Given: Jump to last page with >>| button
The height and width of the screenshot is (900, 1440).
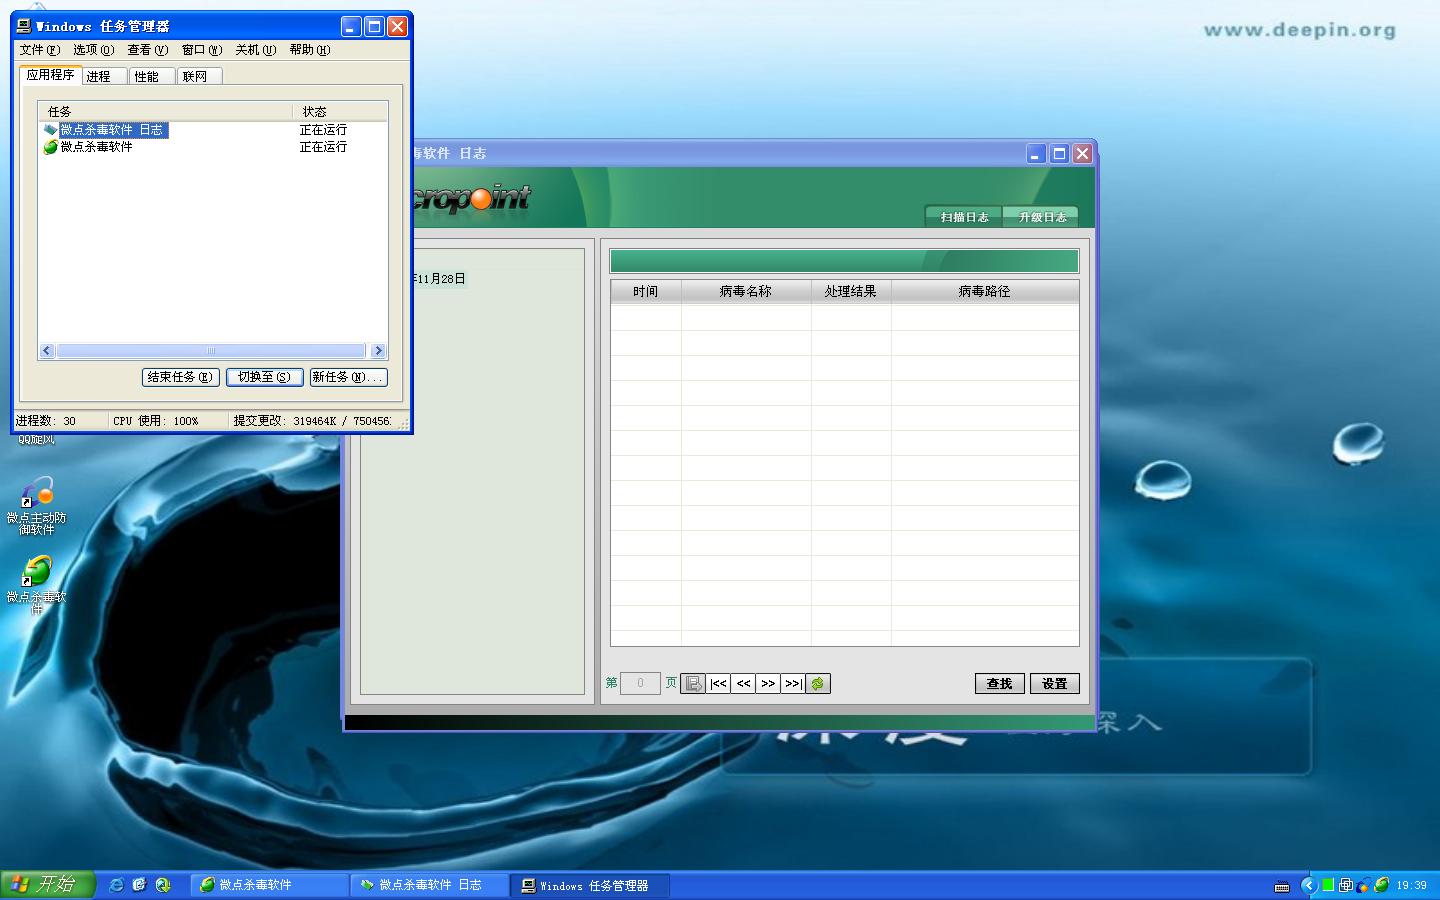Looking at the screenshot, I should pos(793,684).
